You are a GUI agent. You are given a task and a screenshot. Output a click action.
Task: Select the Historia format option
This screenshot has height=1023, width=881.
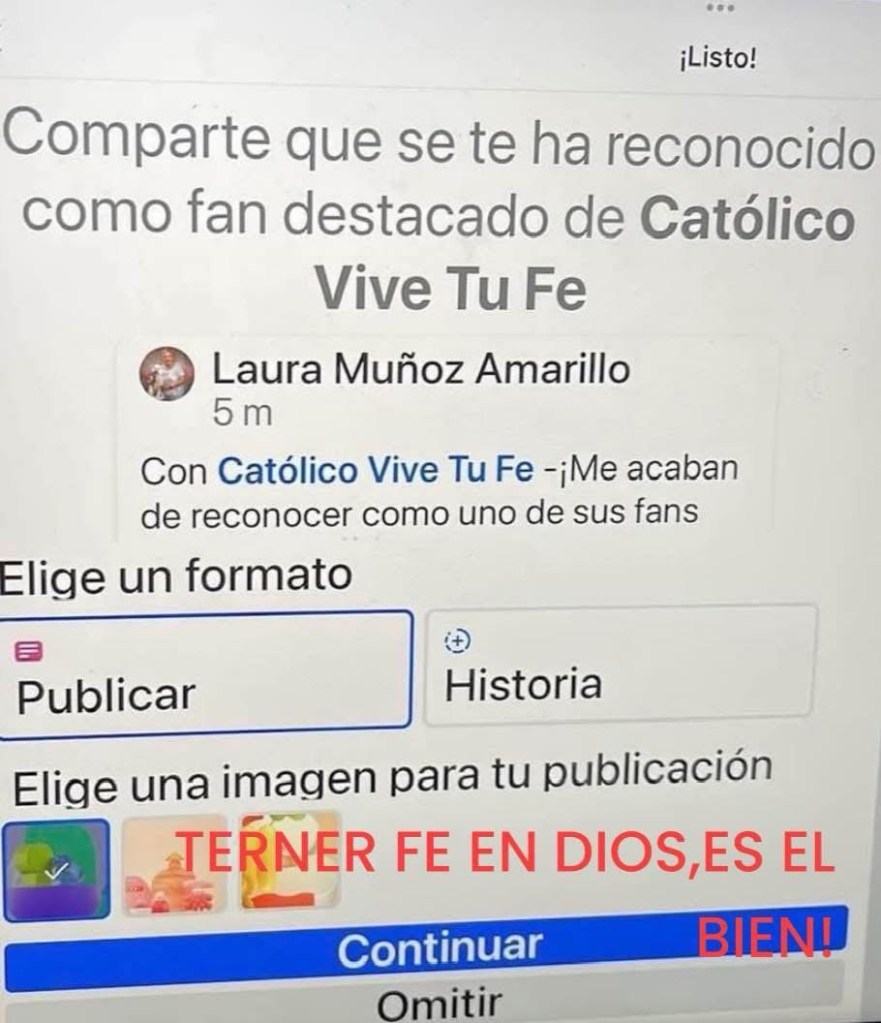619,665
